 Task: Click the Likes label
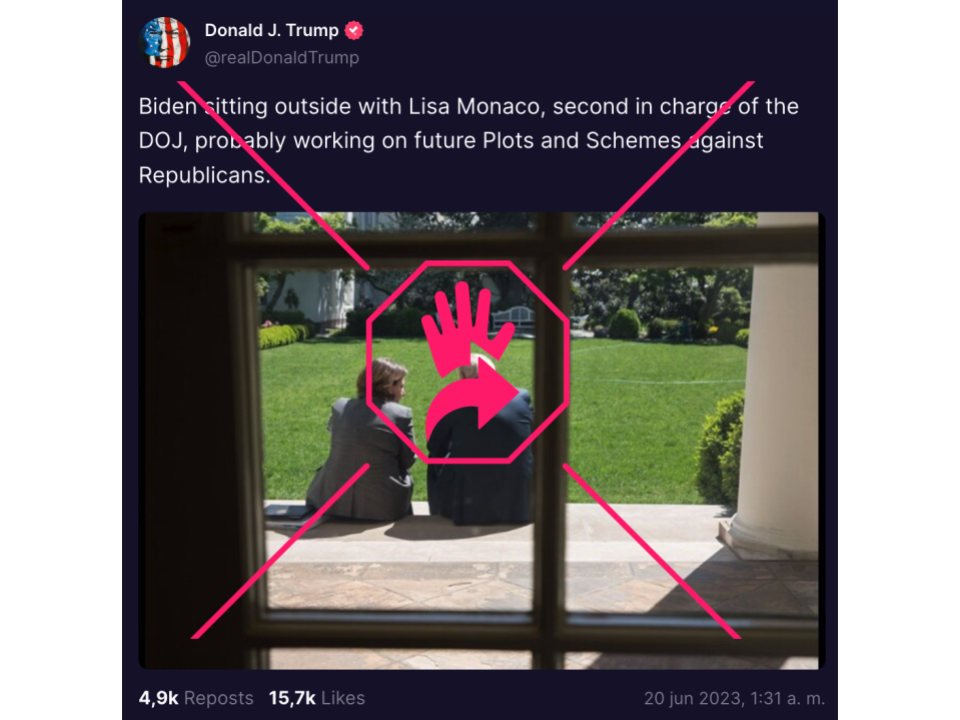click(x=343, y=698)
